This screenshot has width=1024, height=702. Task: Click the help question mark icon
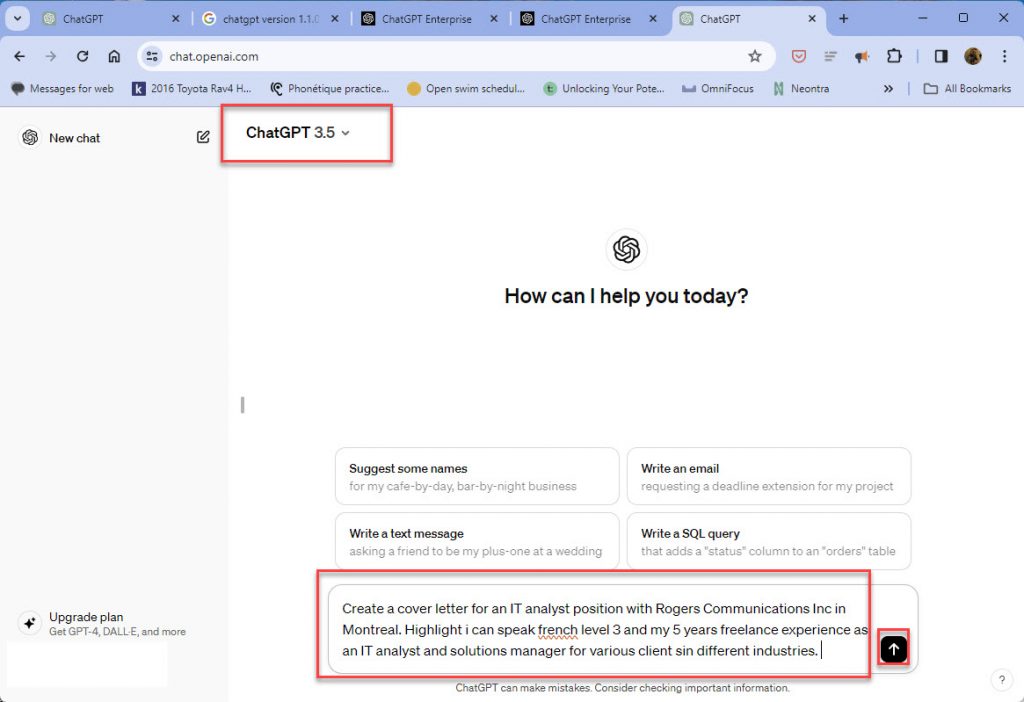1002,680
